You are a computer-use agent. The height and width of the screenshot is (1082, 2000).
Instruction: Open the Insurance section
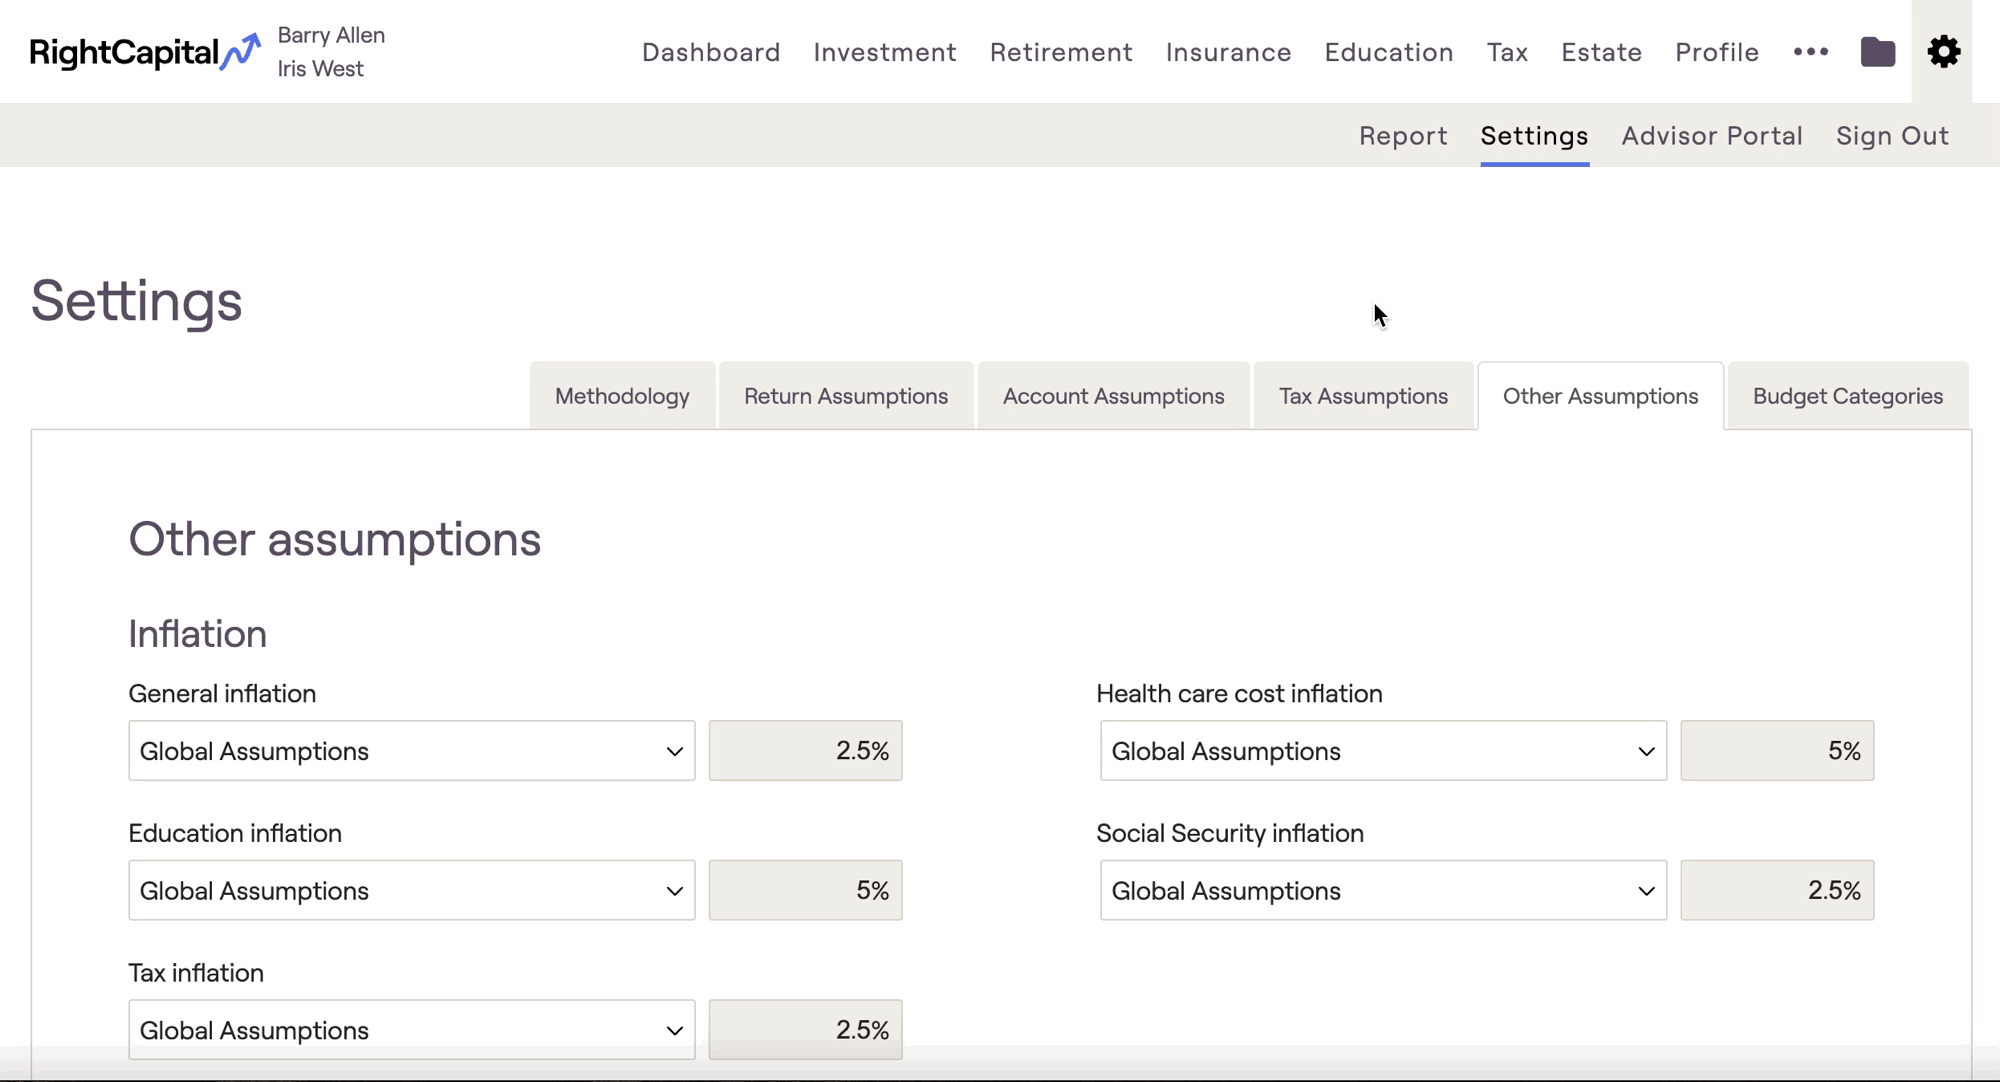tap(1228, 52)
